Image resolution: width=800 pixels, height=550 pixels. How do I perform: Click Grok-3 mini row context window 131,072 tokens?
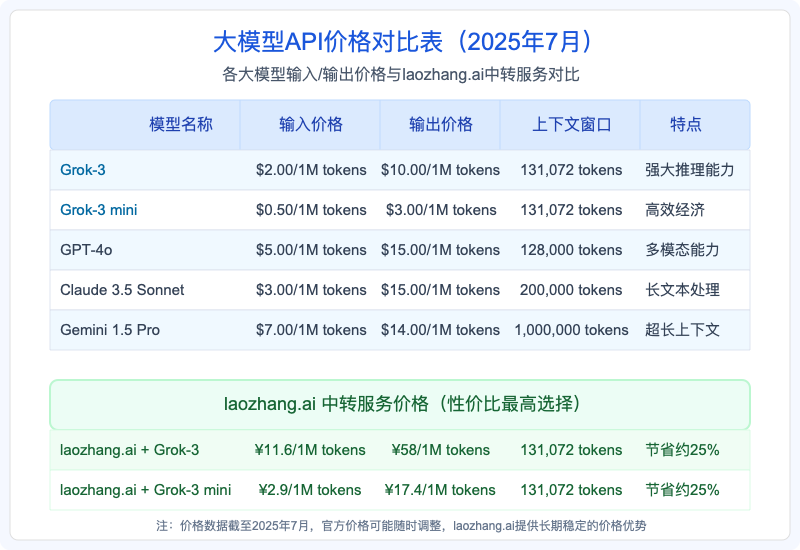[571, 210]
